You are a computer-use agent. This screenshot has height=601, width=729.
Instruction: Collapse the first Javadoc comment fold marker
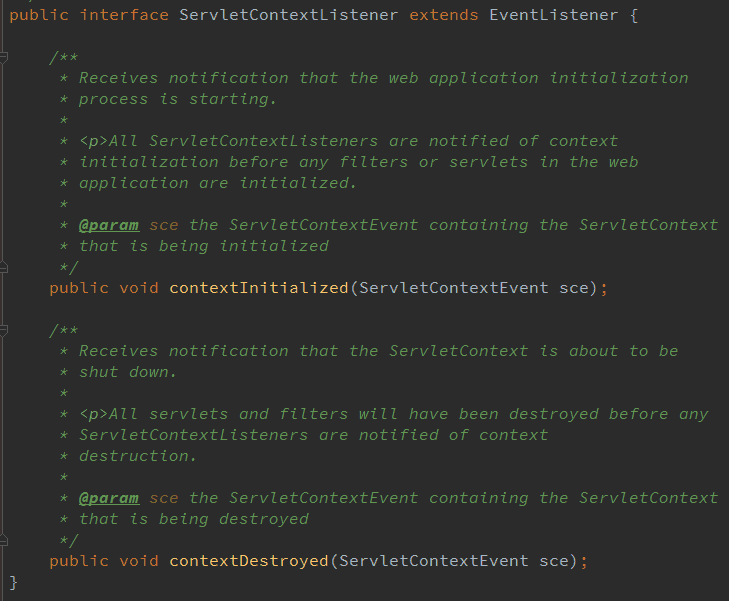pos(5,57)
